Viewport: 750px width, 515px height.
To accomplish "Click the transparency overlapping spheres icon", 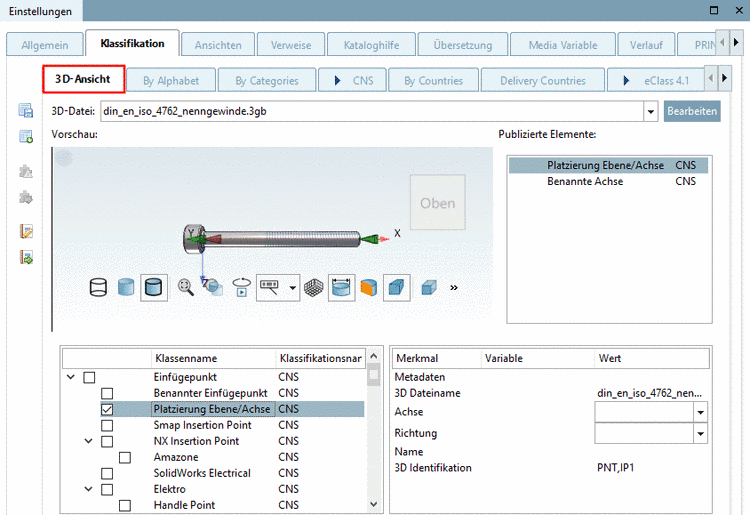I will coord(213,287).
